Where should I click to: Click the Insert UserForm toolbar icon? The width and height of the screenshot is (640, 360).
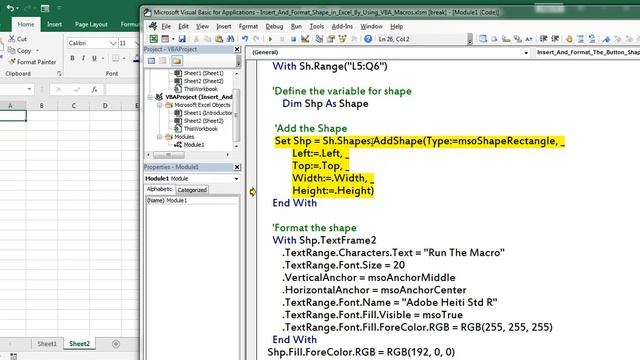click(165, 39)
